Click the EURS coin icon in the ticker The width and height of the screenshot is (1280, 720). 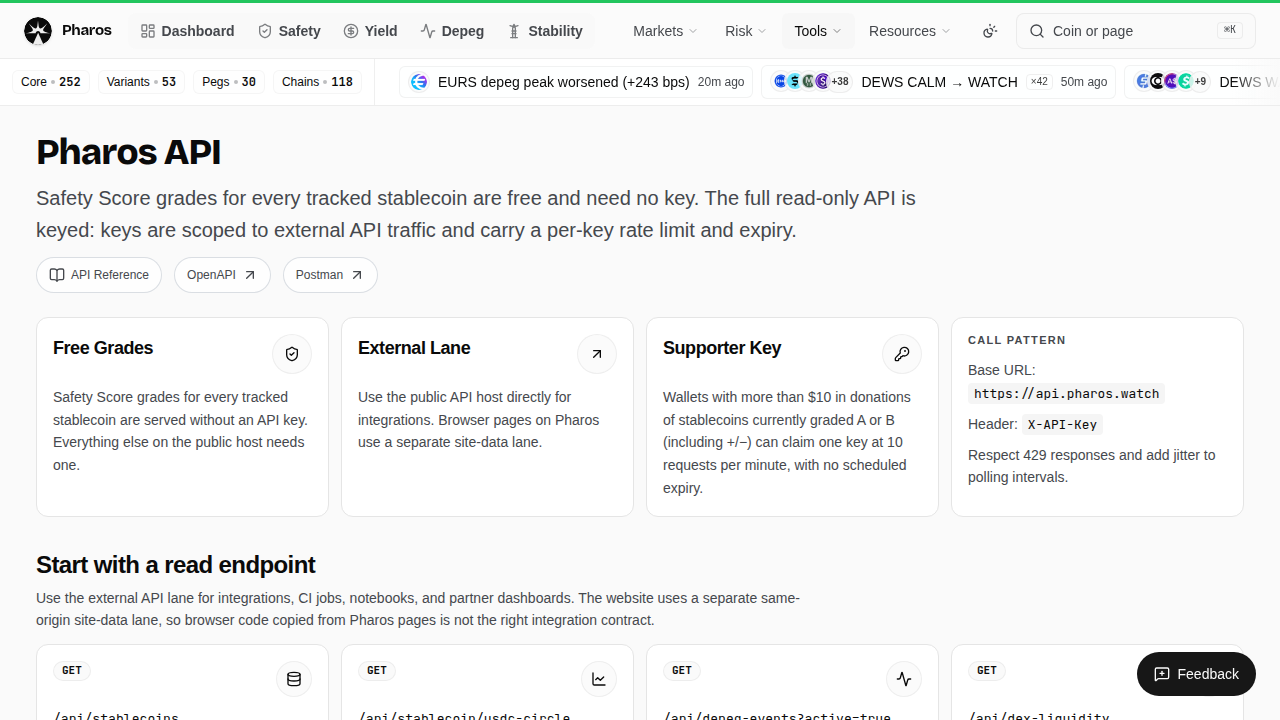(x=419, y=82)
